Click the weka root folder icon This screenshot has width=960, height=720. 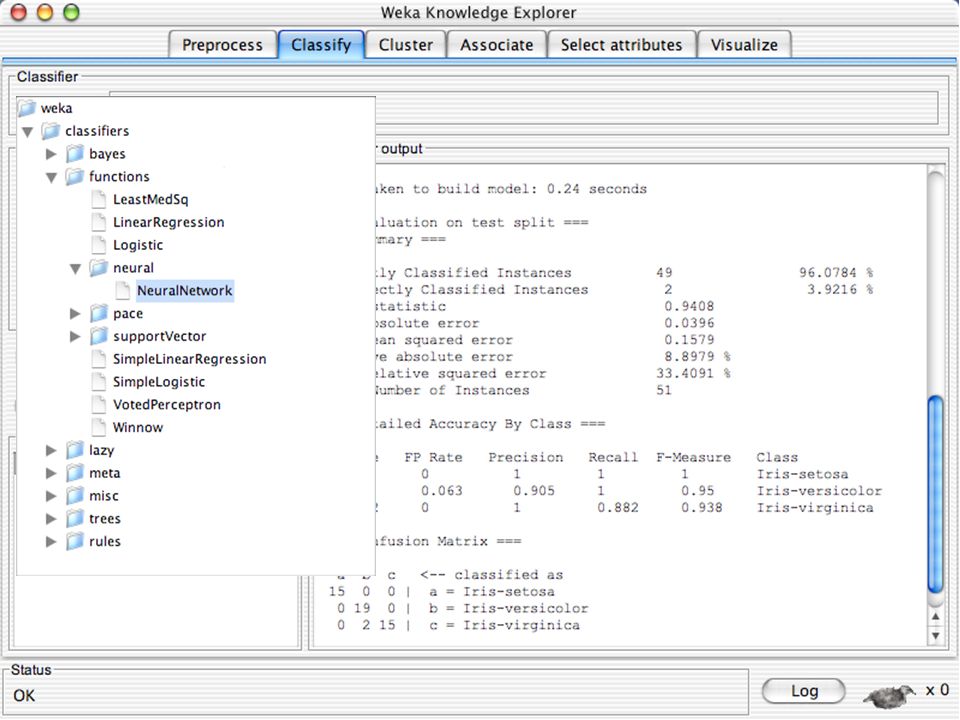click(27, 108)
